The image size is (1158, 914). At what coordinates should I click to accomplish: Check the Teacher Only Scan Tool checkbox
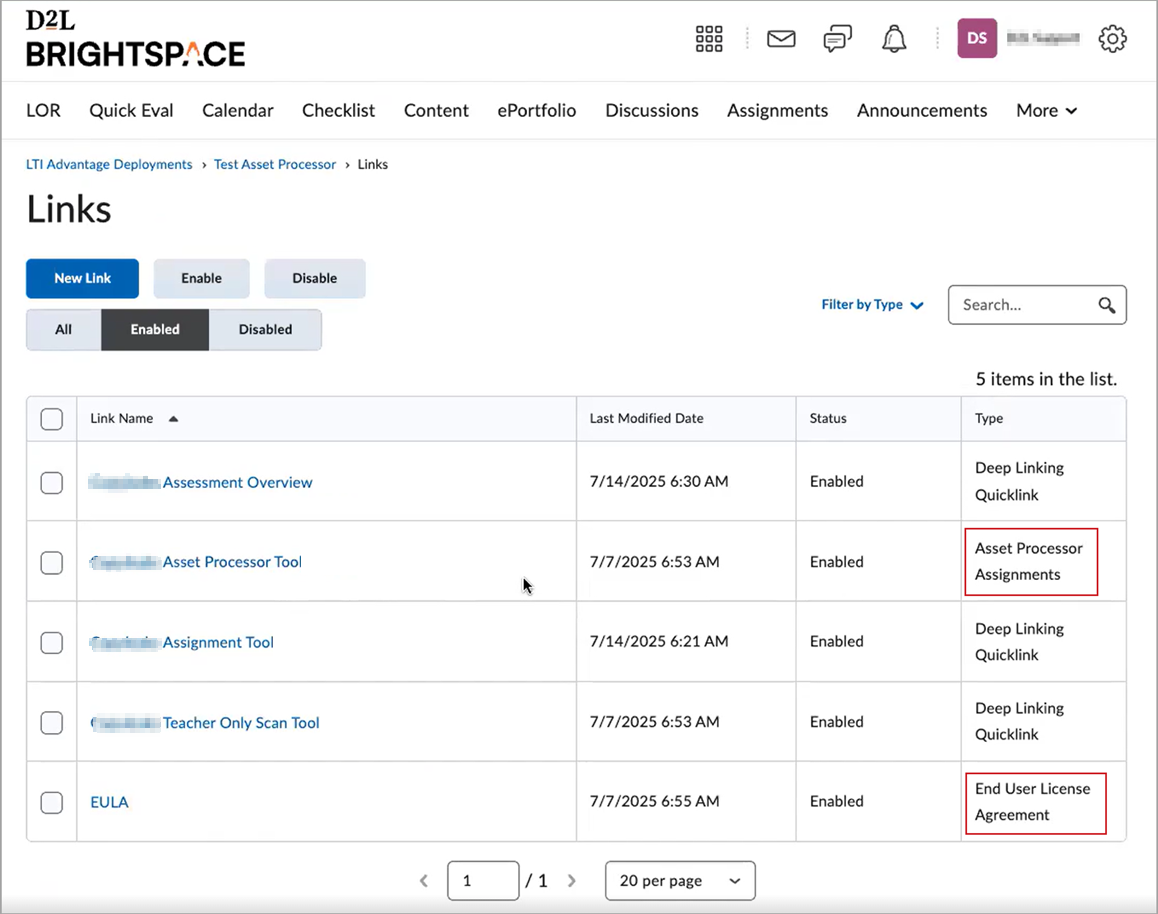point(52,723)
